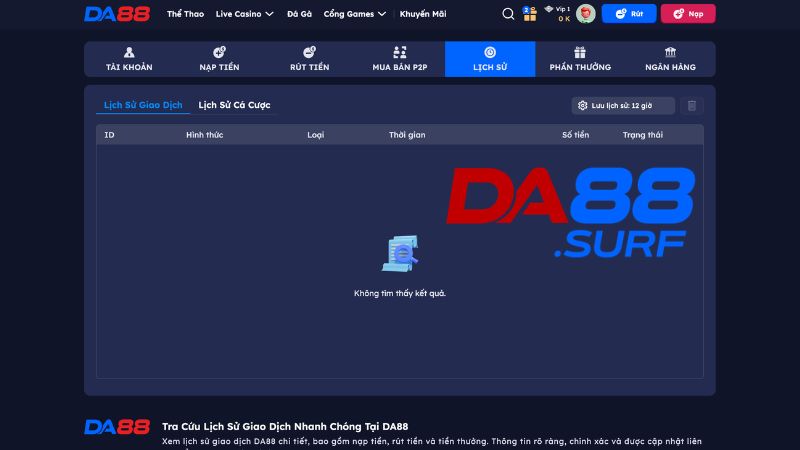Viewport: 800px width, 450px height.
Task: Open the search magnifier icon
Action: [508, 14]
